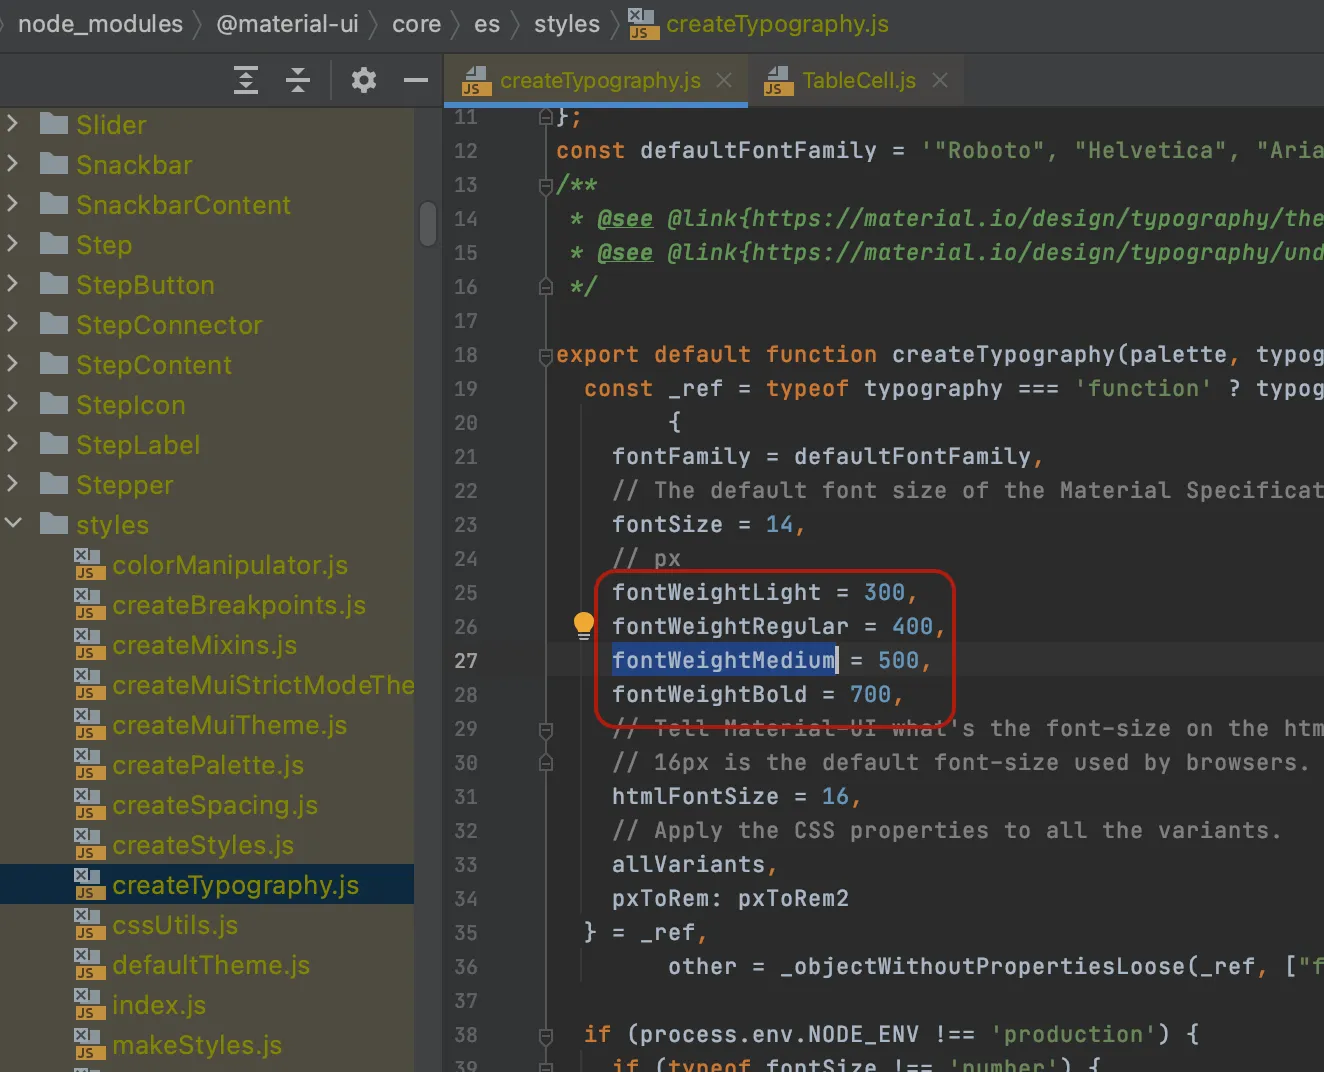The width and height of the screenshot is (1324, 1072).
Task: Close the TableCell.js editor tab
Action: click(940, 80)
